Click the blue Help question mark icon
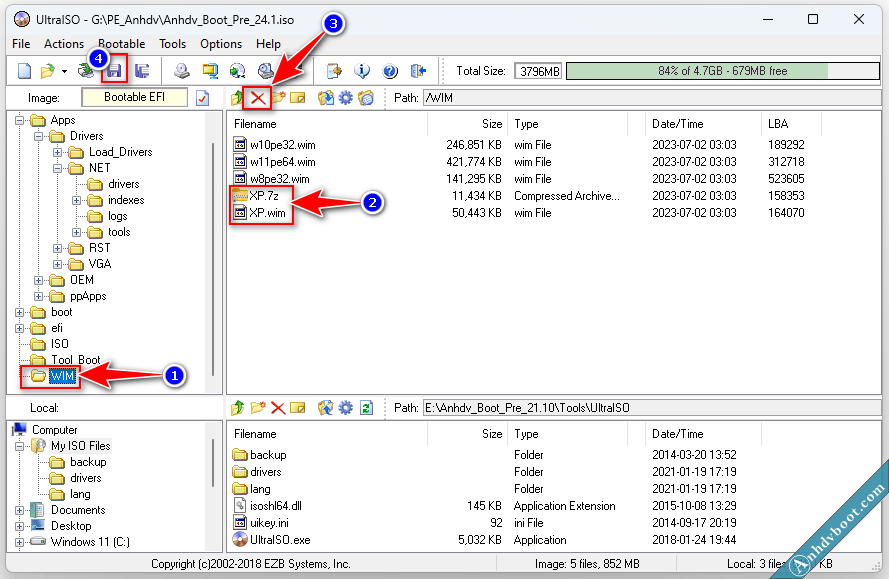Image resolution: width=889 pixels, height=579 pixels. pos(390,71)
